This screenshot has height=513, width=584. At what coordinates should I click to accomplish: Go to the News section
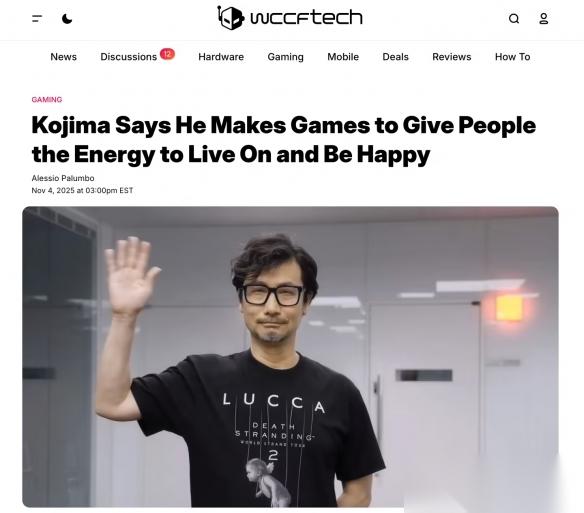(x=63, y=57)
